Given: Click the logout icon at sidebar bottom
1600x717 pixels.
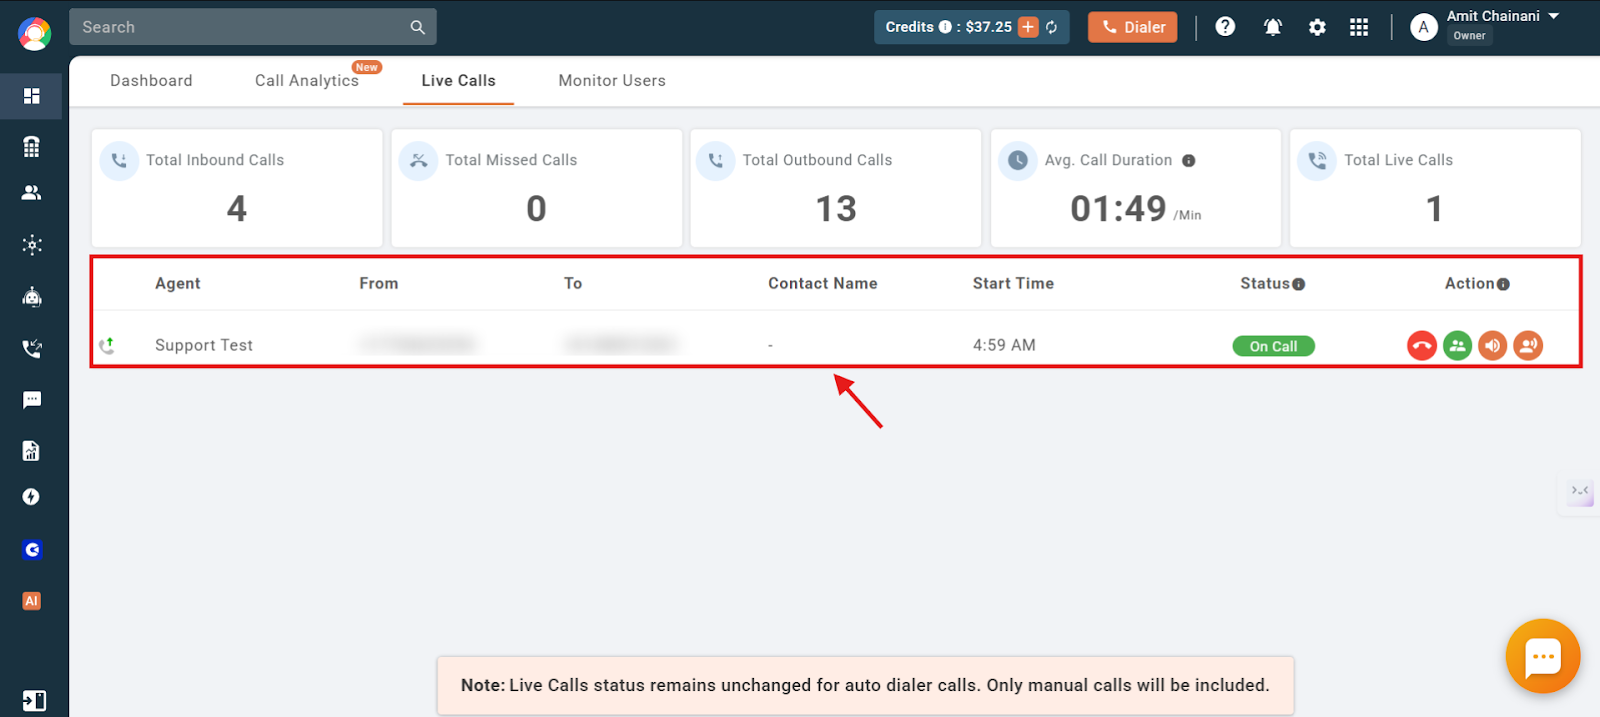Looking at the screenshot, I should point(33,700).
